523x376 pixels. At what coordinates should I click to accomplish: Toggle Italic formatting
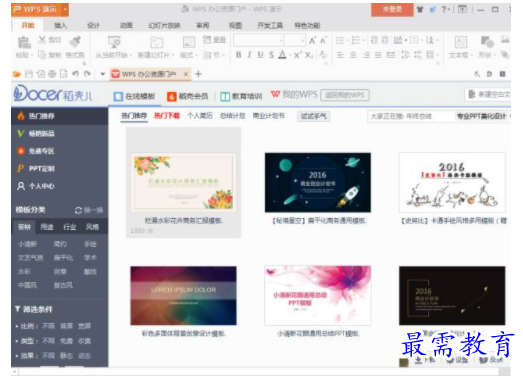[x=249, y=55]
